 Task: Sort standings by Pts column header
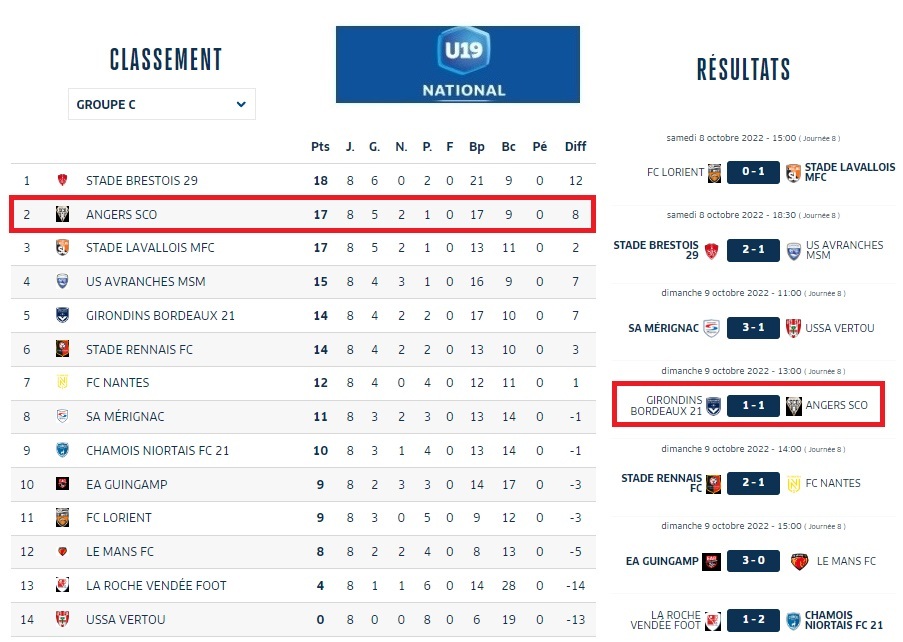click(x=320, y=147)
